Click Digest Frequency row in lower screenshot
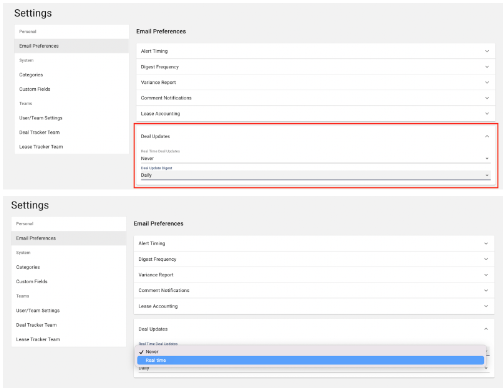 pos(314,259)
